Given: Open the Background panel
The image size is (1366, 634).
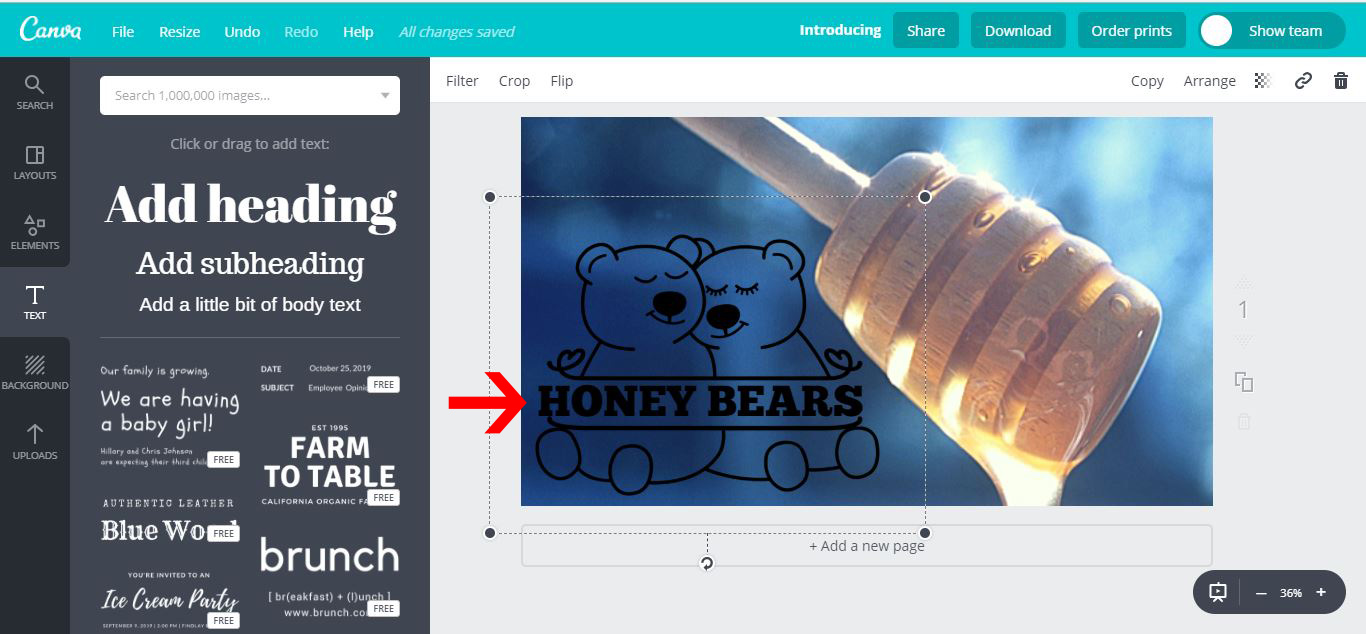Looking at the screenshot, I should pos(34,370).
